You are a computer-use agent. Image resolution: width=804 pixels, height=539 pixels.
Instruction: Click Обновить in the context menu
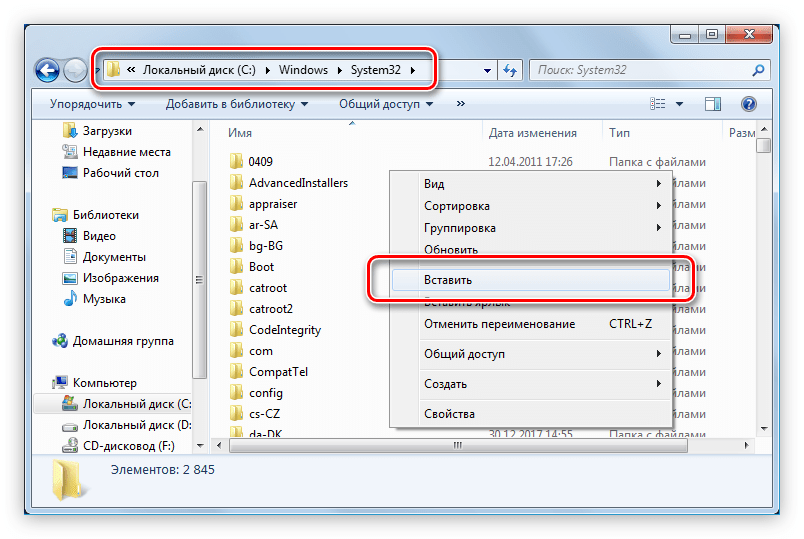(x=451, y=249)
